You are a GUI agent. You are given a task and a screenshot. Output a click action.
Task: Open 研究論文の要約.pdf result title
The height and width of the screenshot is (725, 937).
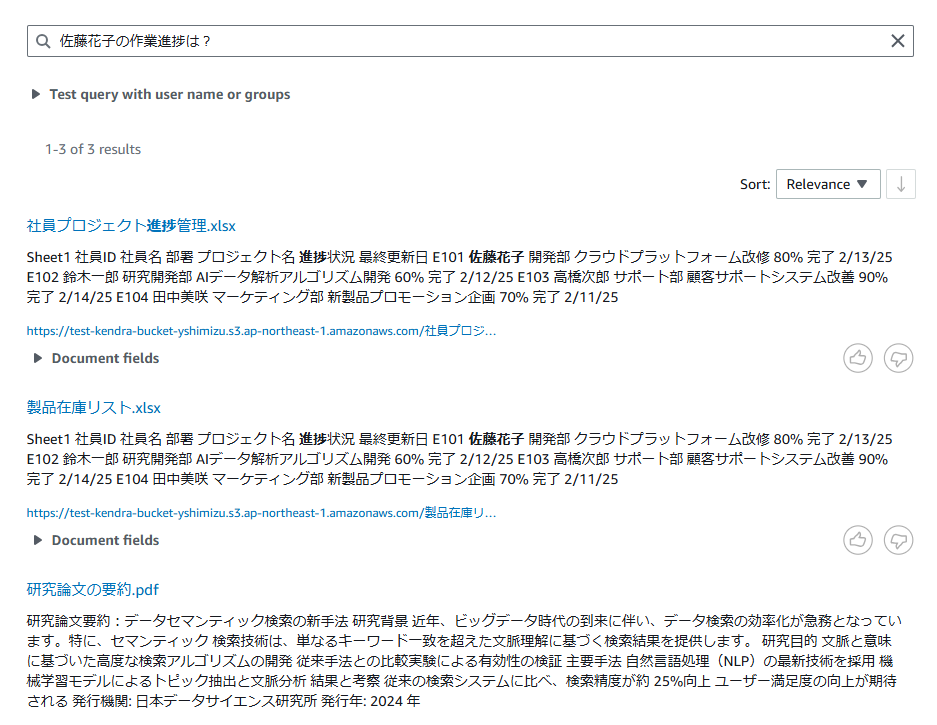coord(93,589)
